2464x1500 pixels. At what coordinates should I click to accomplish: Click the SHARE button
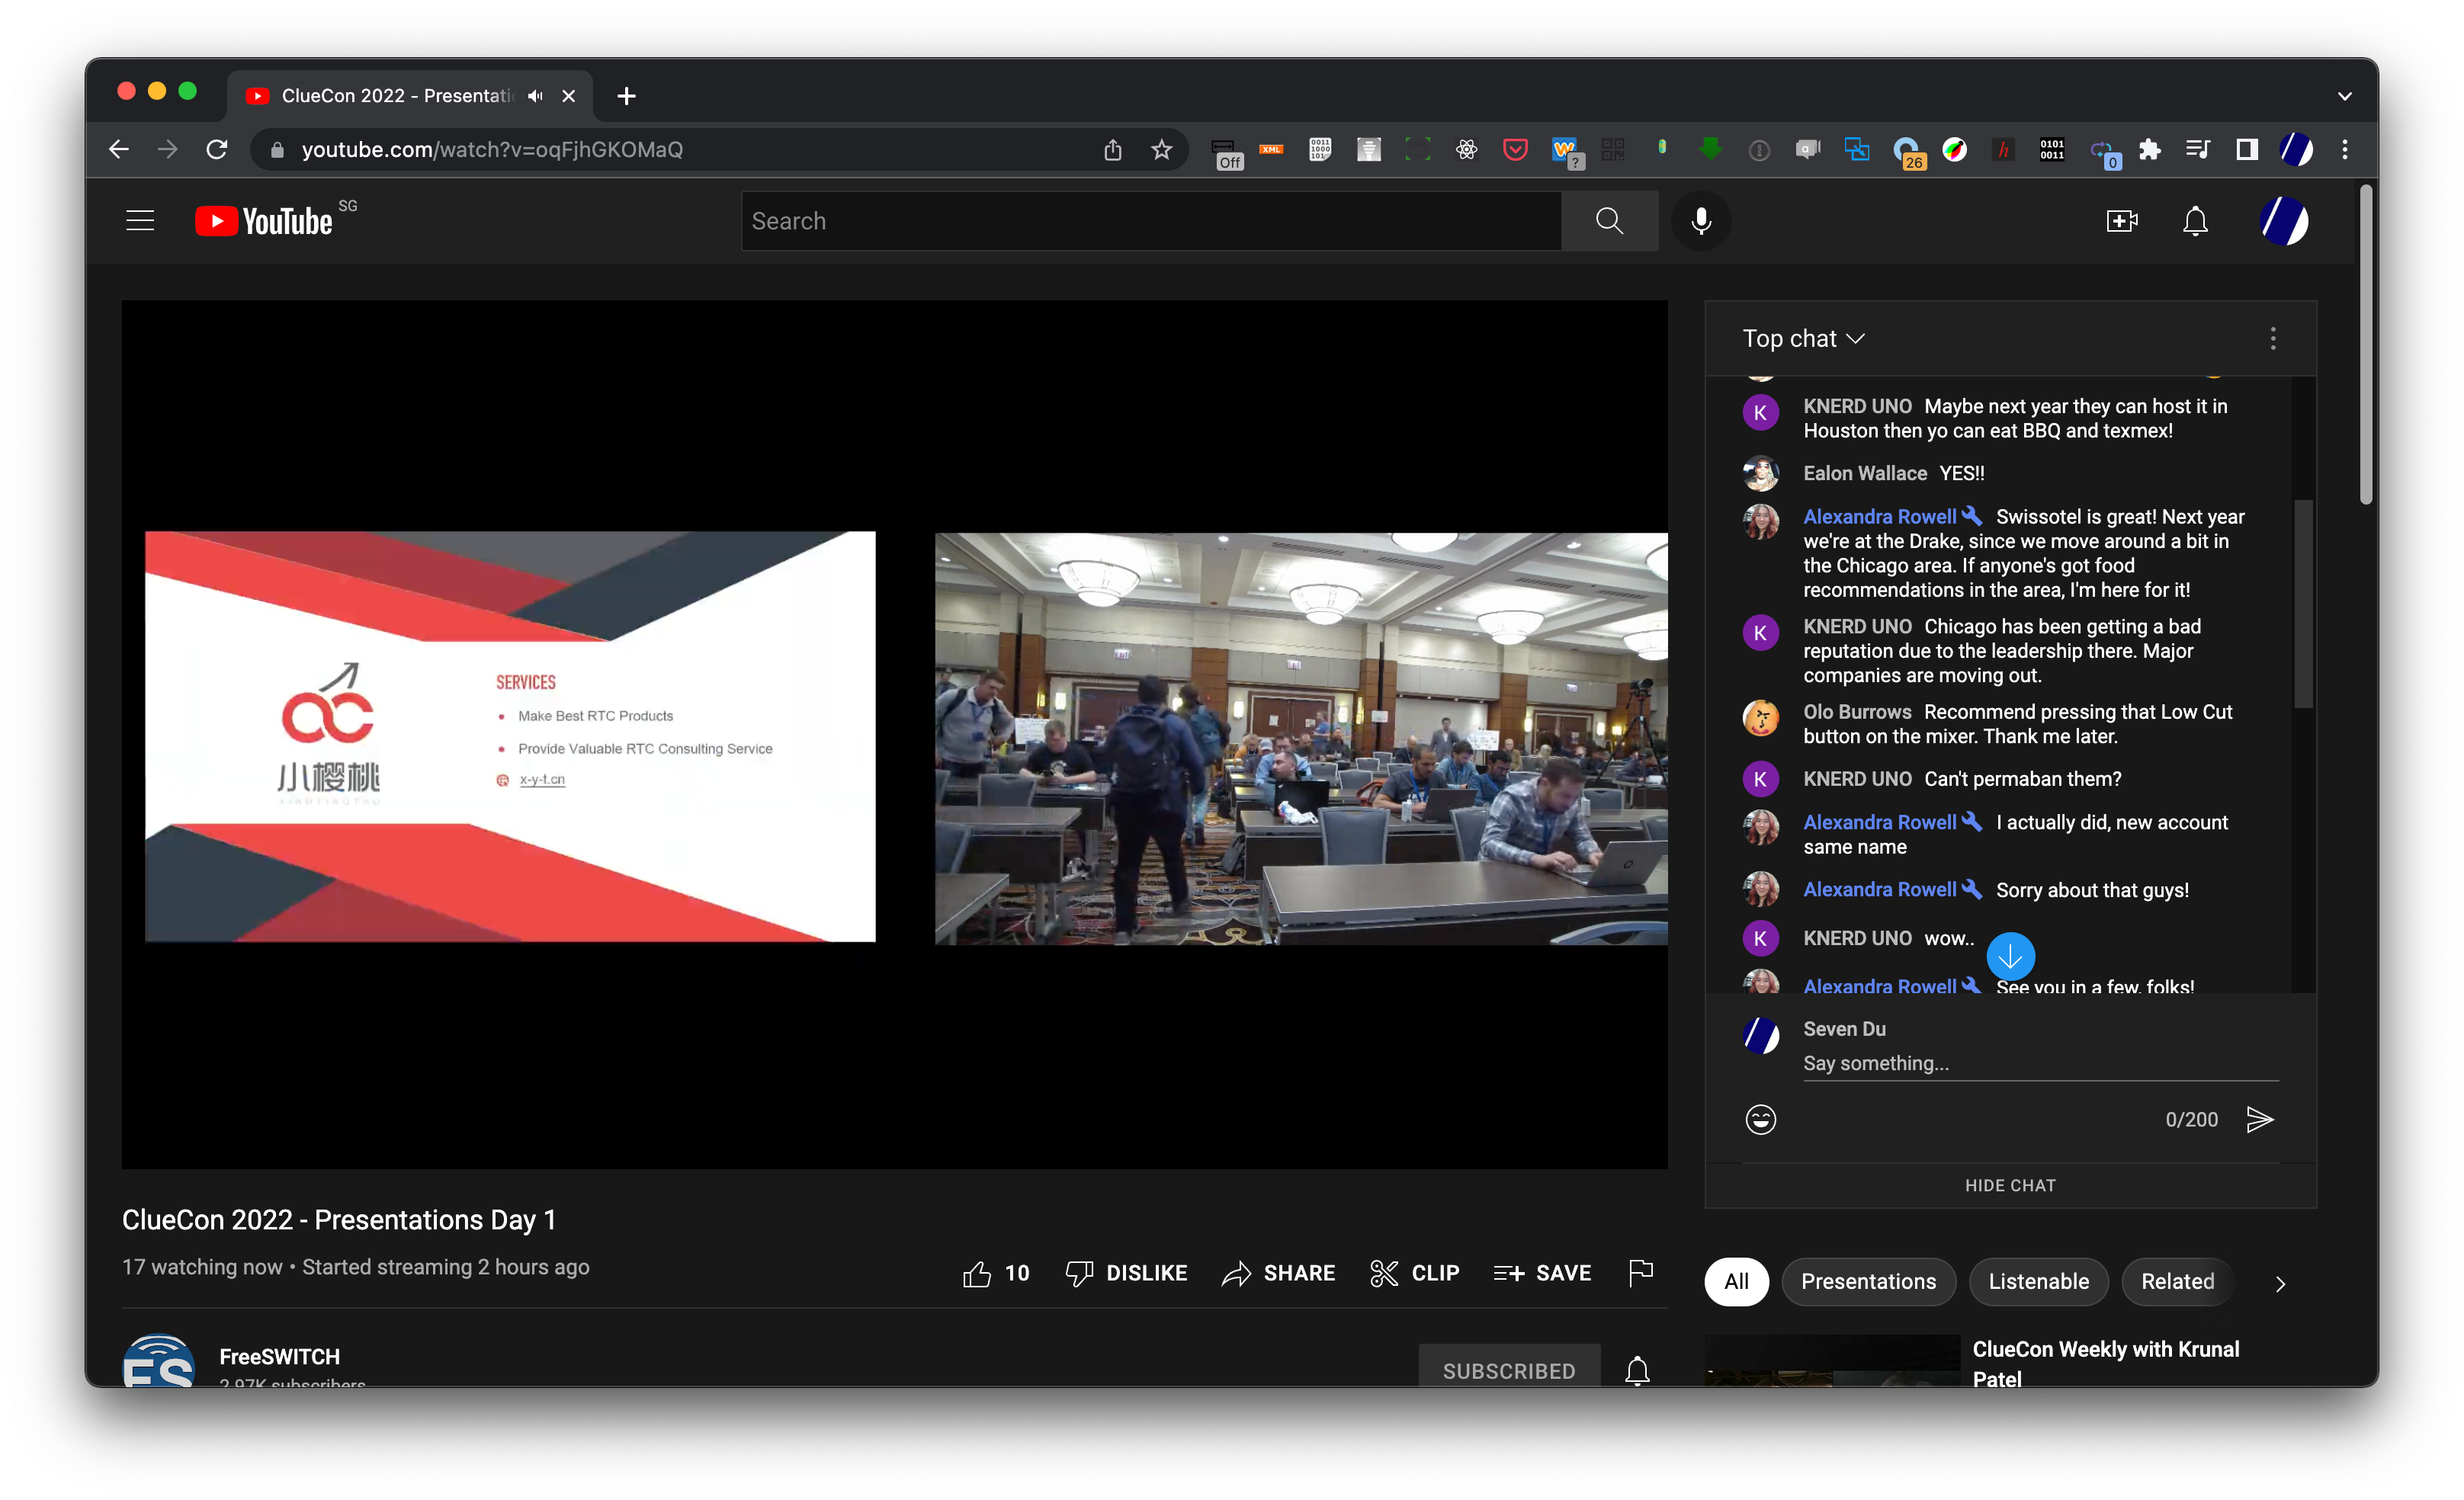coord(1279,1273)
